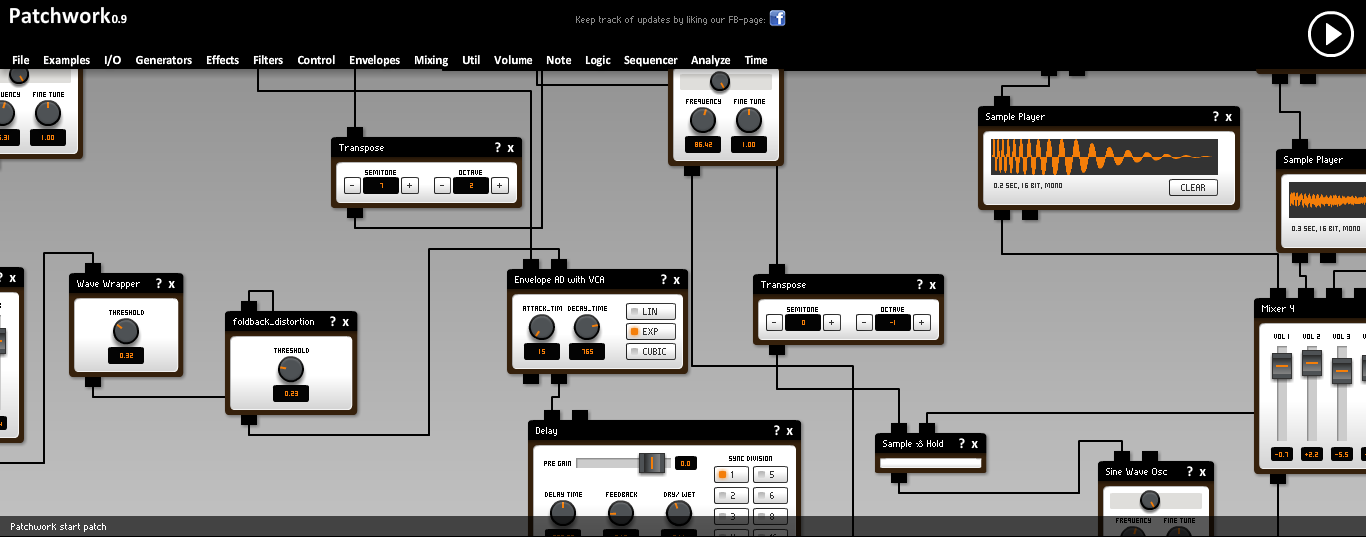The image size is (1366, 537).
Task: Increase octave in Transpose showing 2
Action: [500, 185]
